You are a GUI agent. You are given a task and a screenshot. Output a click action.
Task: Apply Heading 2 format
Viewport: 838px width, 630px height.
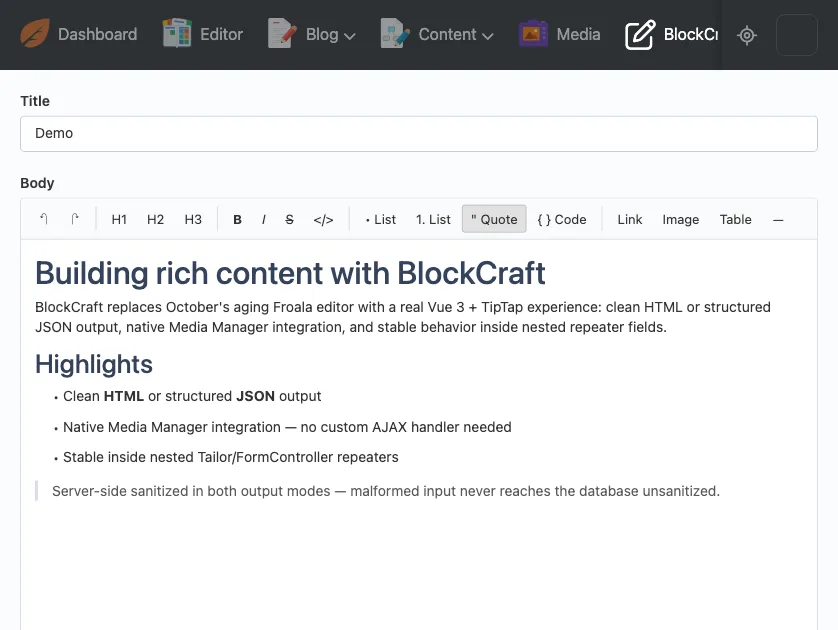[156, 219]
